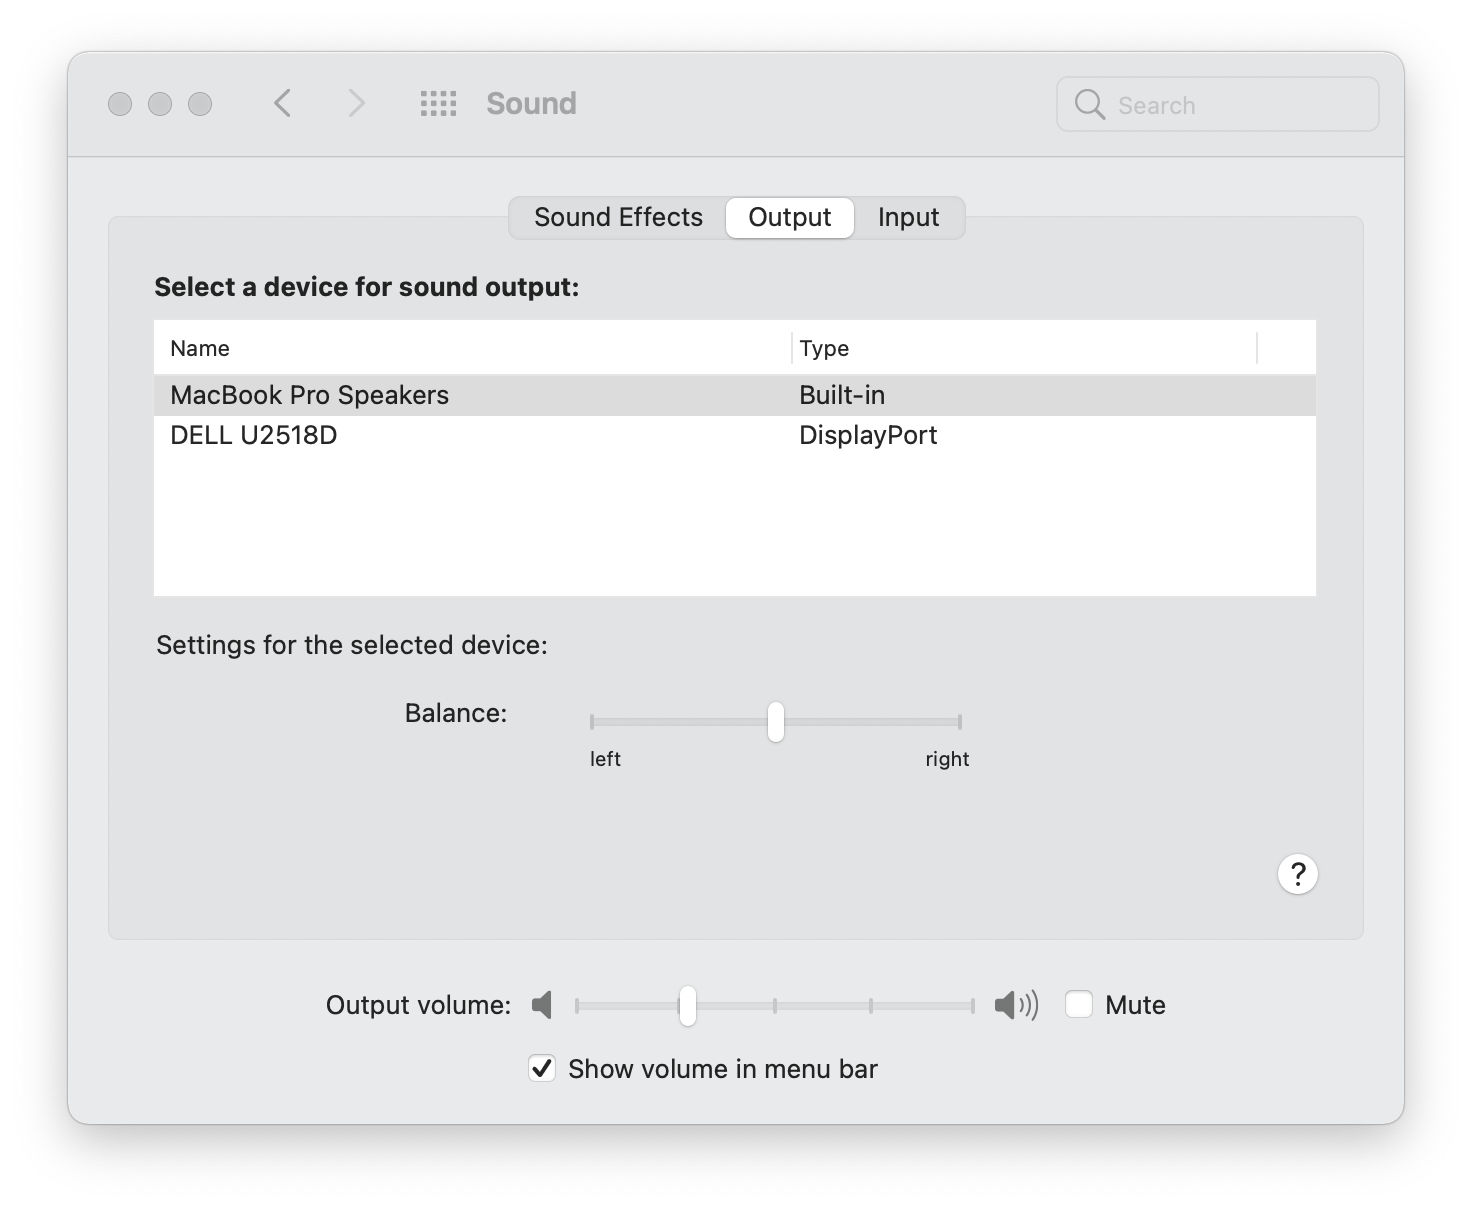Uncheck Show volume in menu bar
1472x1208 pixels.
(542, 1068)
